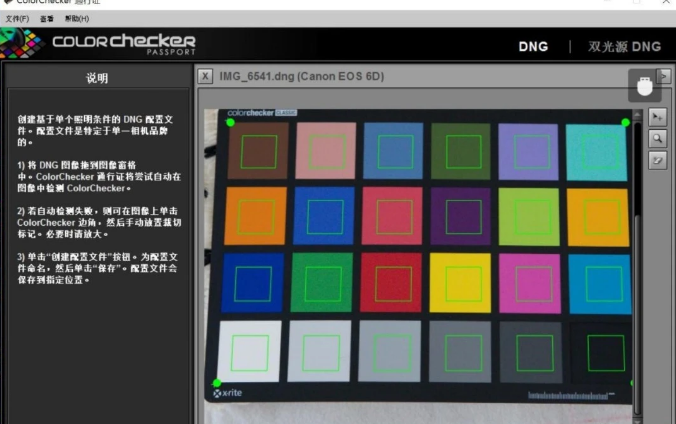Viewport: 676px width, 424px height.
Task: Click the dark purple patch in second row
Action: (x=460, y=217)
